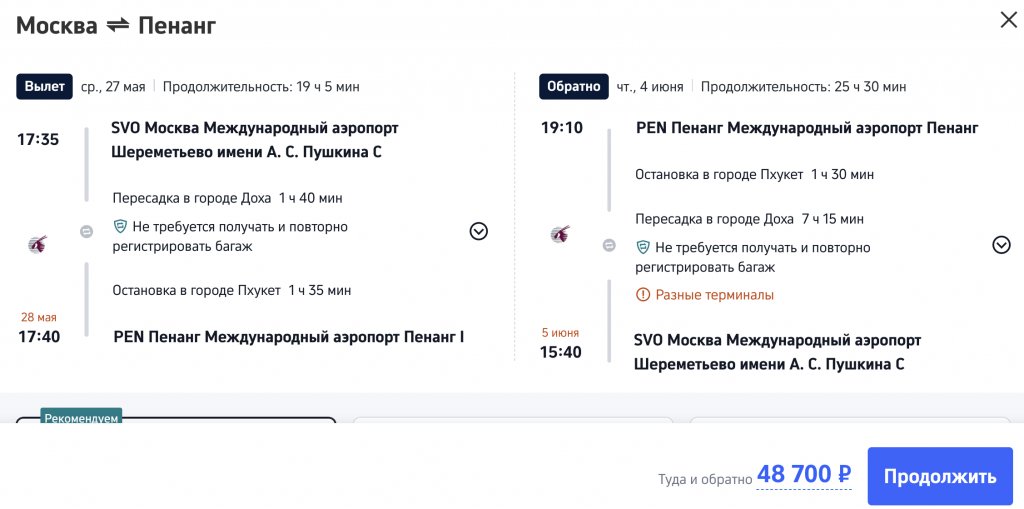Click the outbound baggage shield icon
The height and width of the screenshot is (509, 1024).
point(120,227)
